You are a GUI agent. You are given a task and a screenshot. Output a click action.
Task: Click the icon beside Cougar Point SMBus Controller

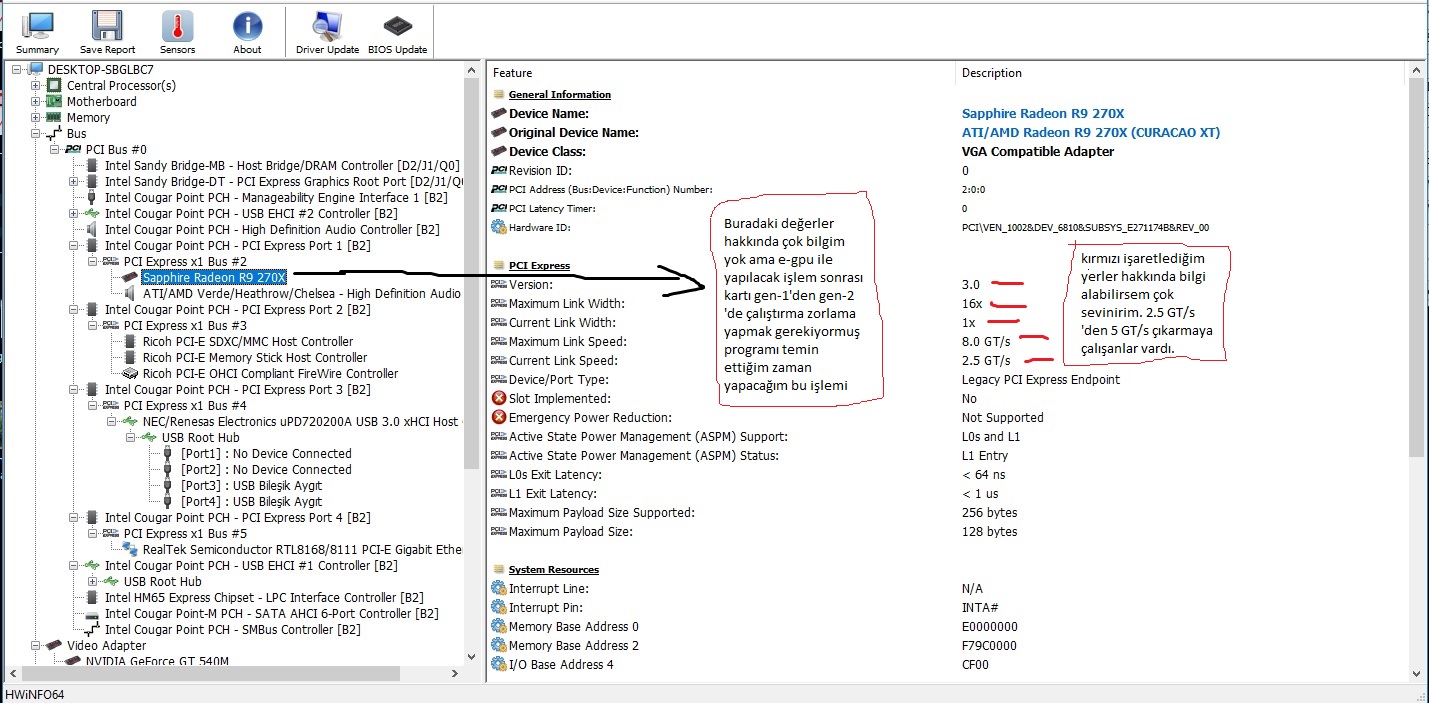pos(93,629)
